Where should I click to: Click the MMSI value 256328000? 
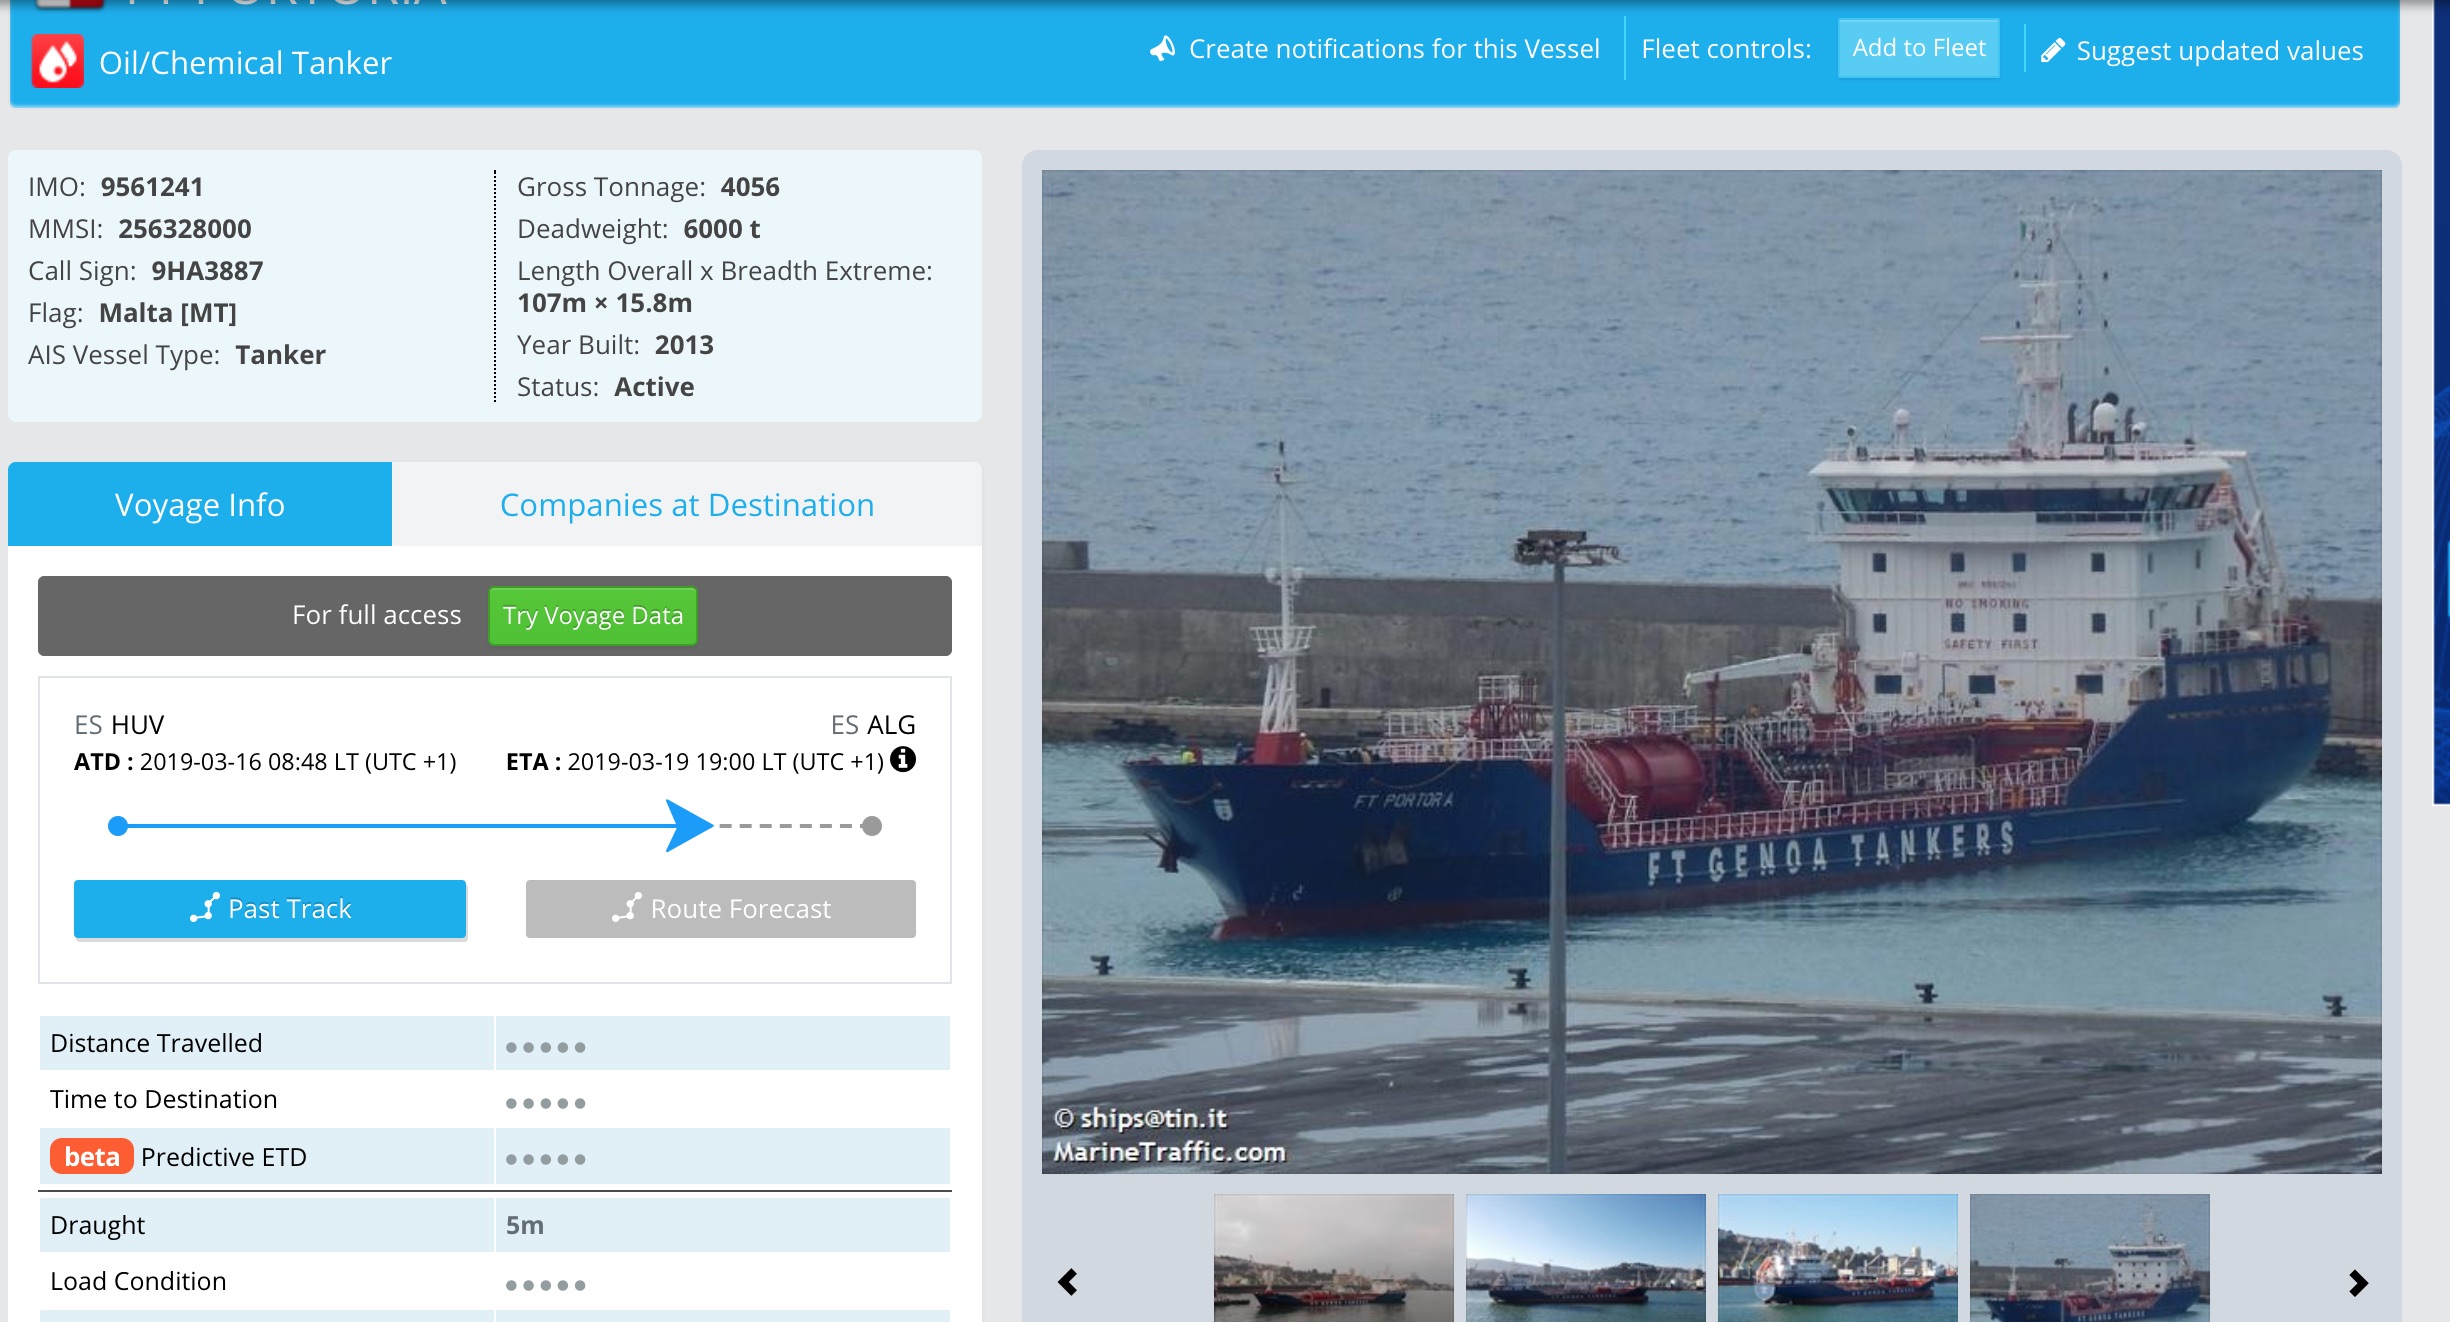point(185,228)
